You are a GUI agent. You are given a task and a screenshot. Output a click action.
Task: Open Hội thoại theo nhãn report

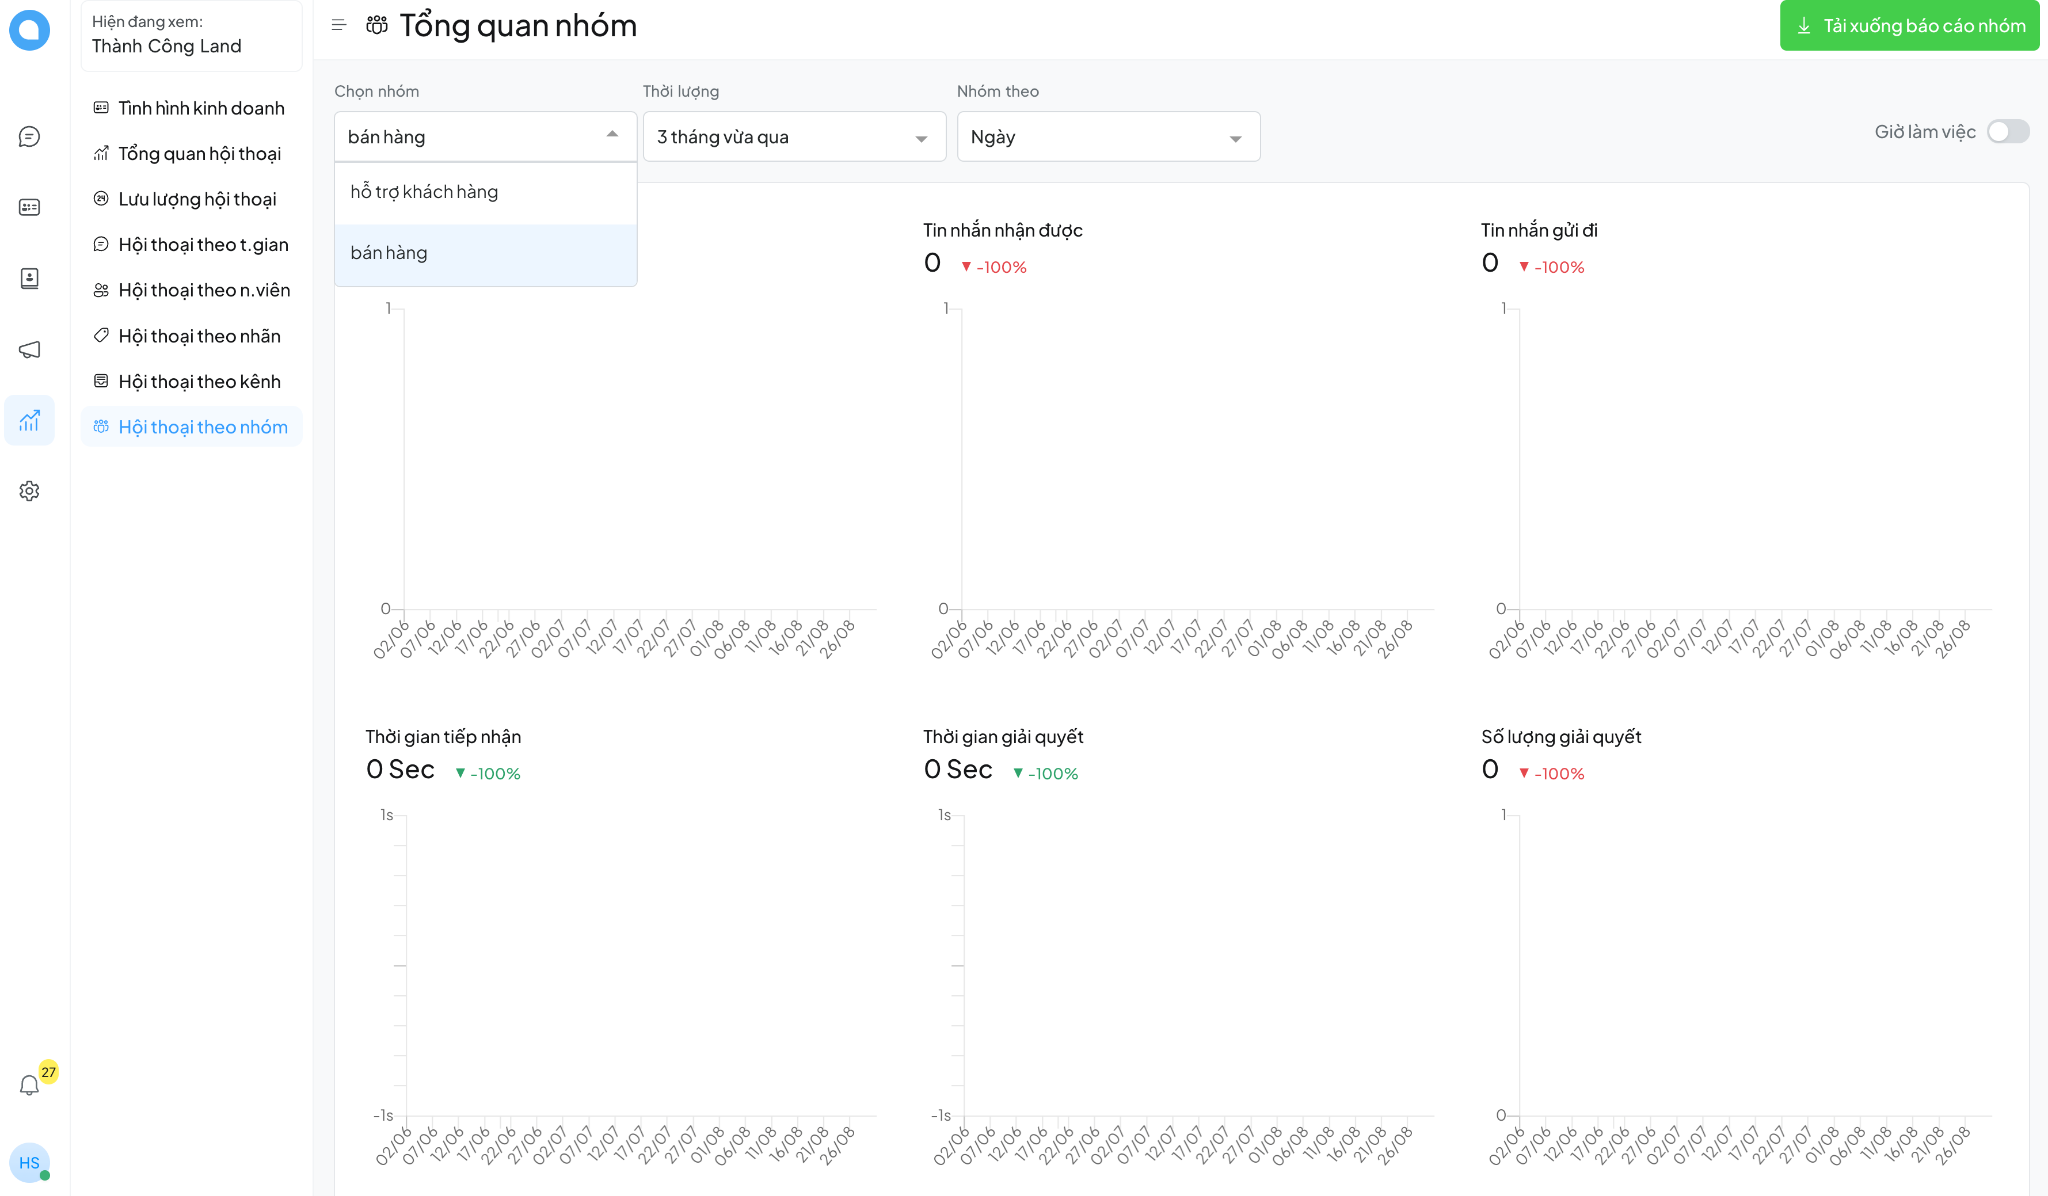(199, 336)
